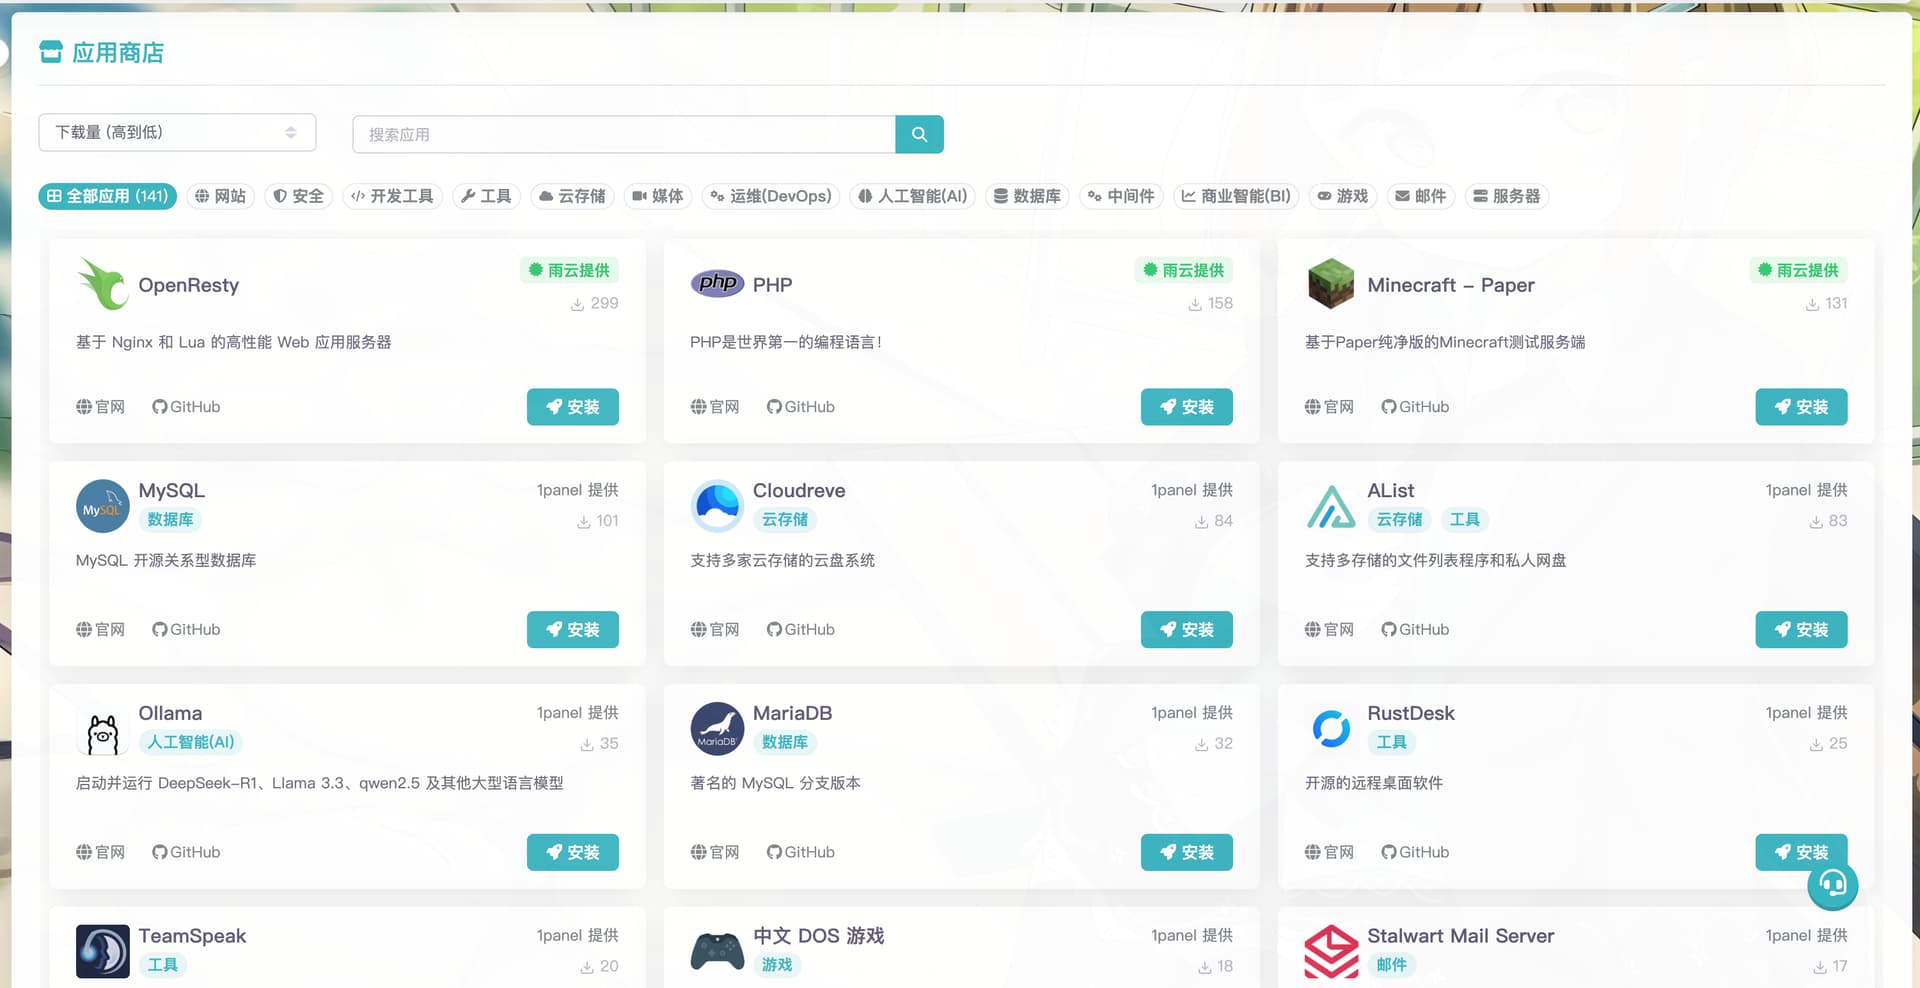Install Ollama with its 安装 button
Viewport: 1920px width, 988px height.
[x=573, y=852]
